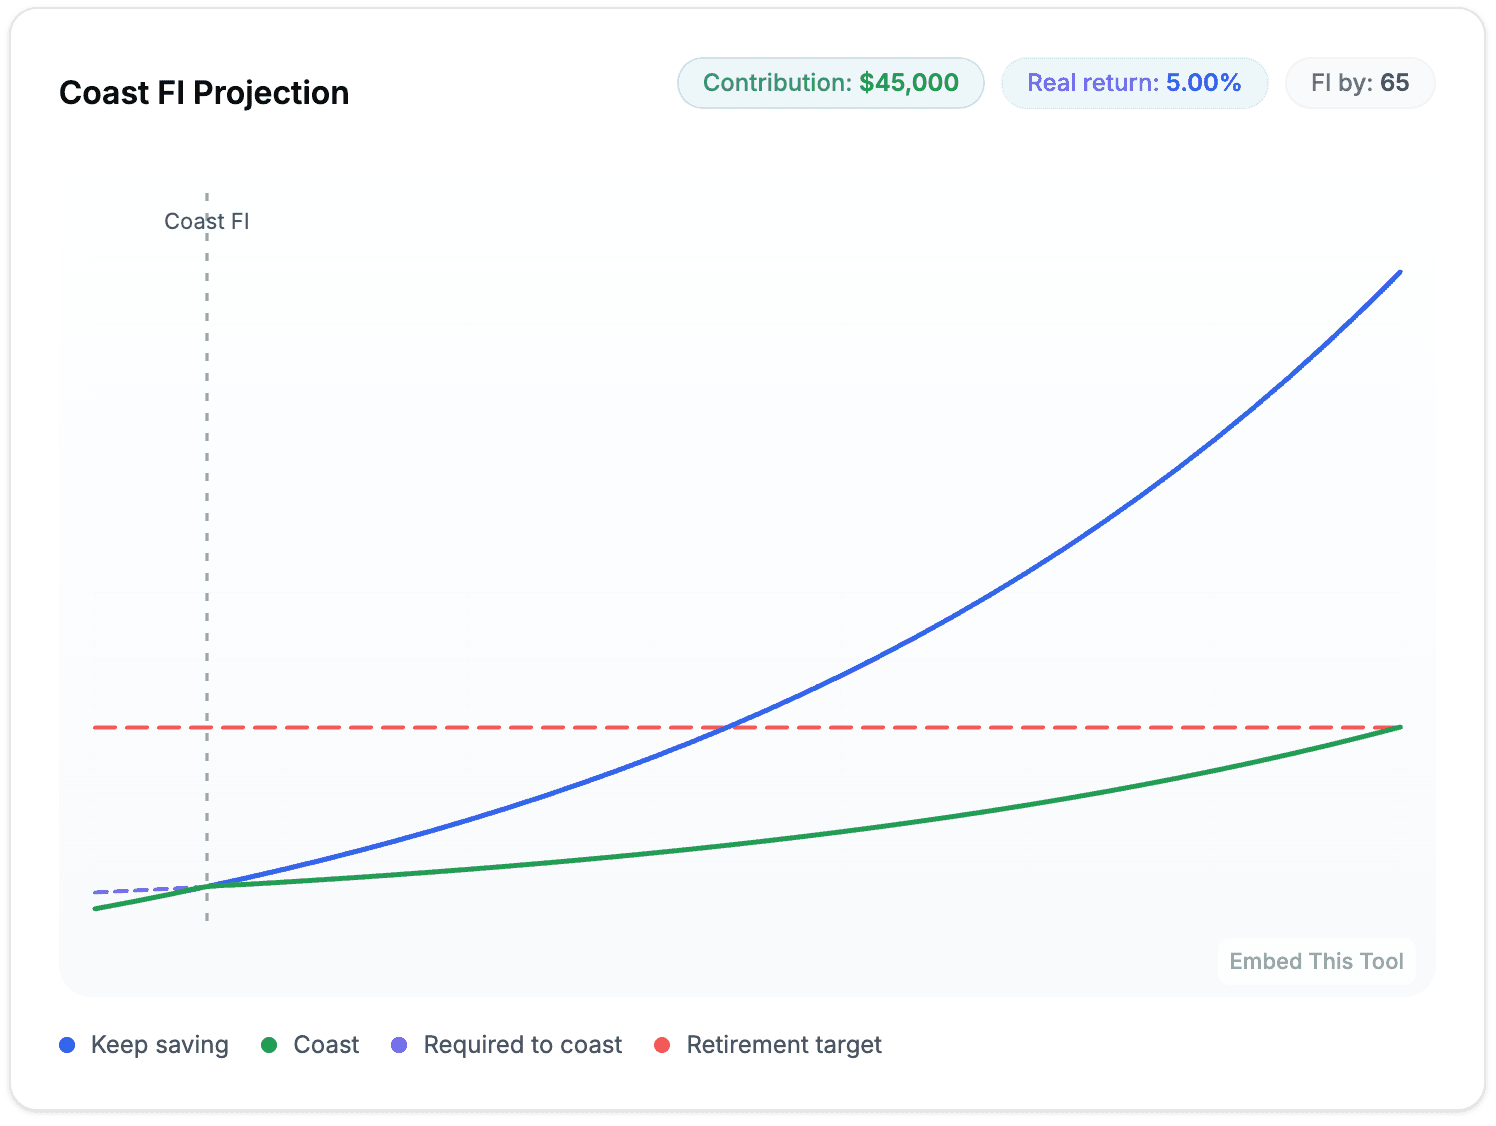Click the FI by 65 pill
This screenshot has width=1496, height=1126.
tap(1359, 83)
